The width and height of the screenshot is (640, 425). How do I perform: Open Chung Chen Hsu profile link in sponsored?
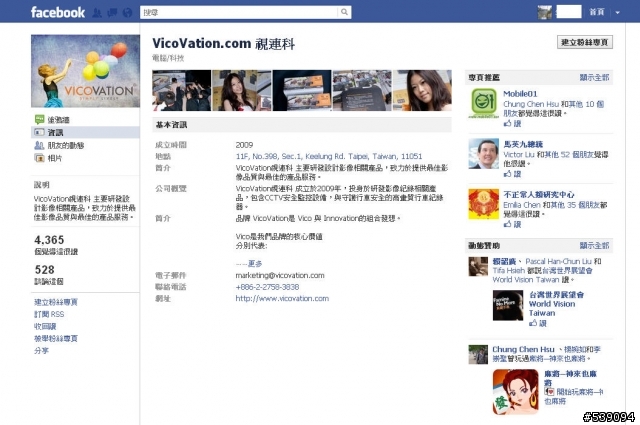(x=523, y=349)
